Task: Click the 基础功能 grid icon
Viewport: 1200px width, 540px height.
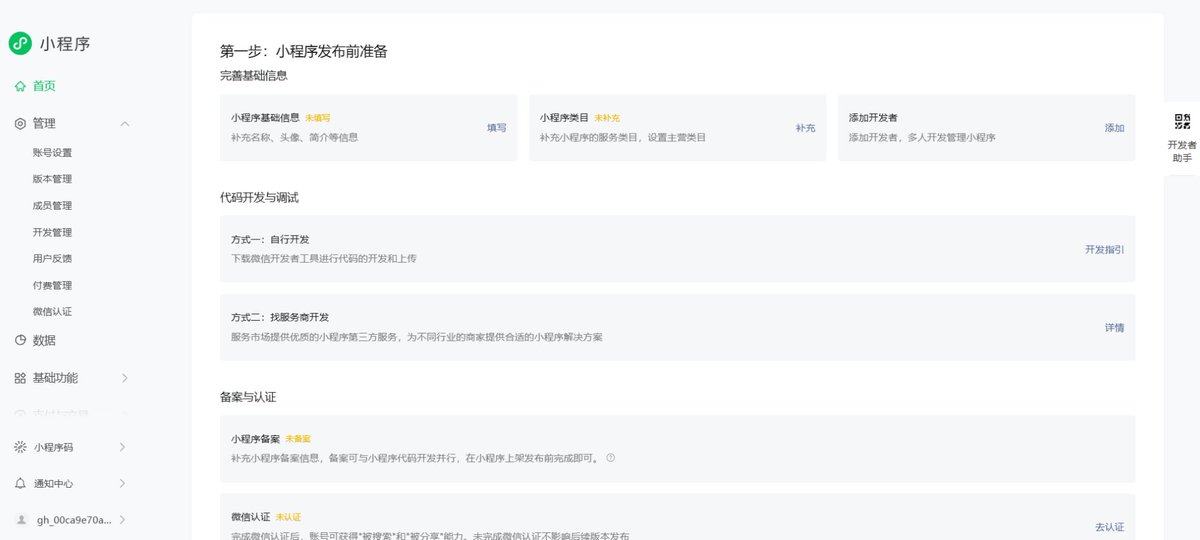Action: [x=20, y=378]
